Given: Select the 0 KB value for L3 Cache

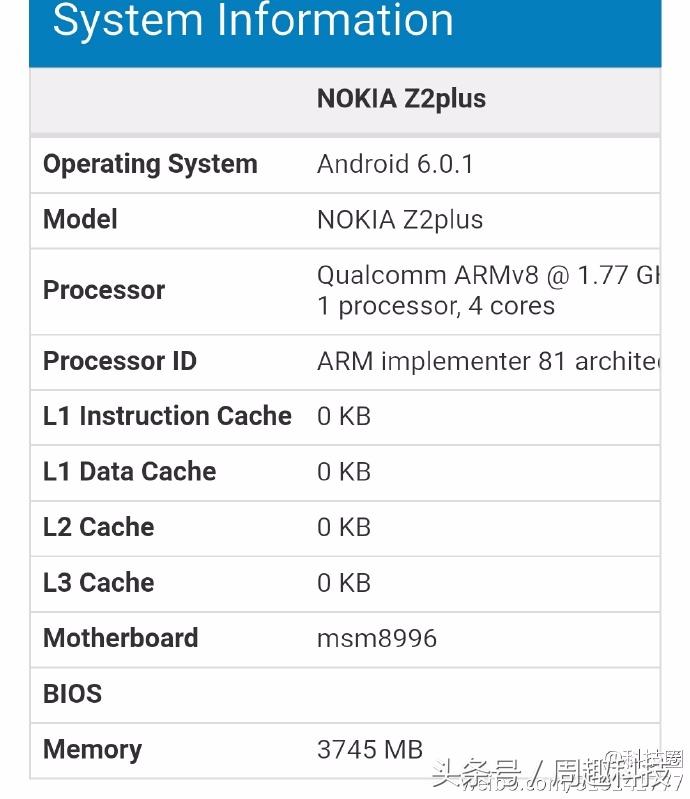Looking at the screenshot, I should coord(344,582).
